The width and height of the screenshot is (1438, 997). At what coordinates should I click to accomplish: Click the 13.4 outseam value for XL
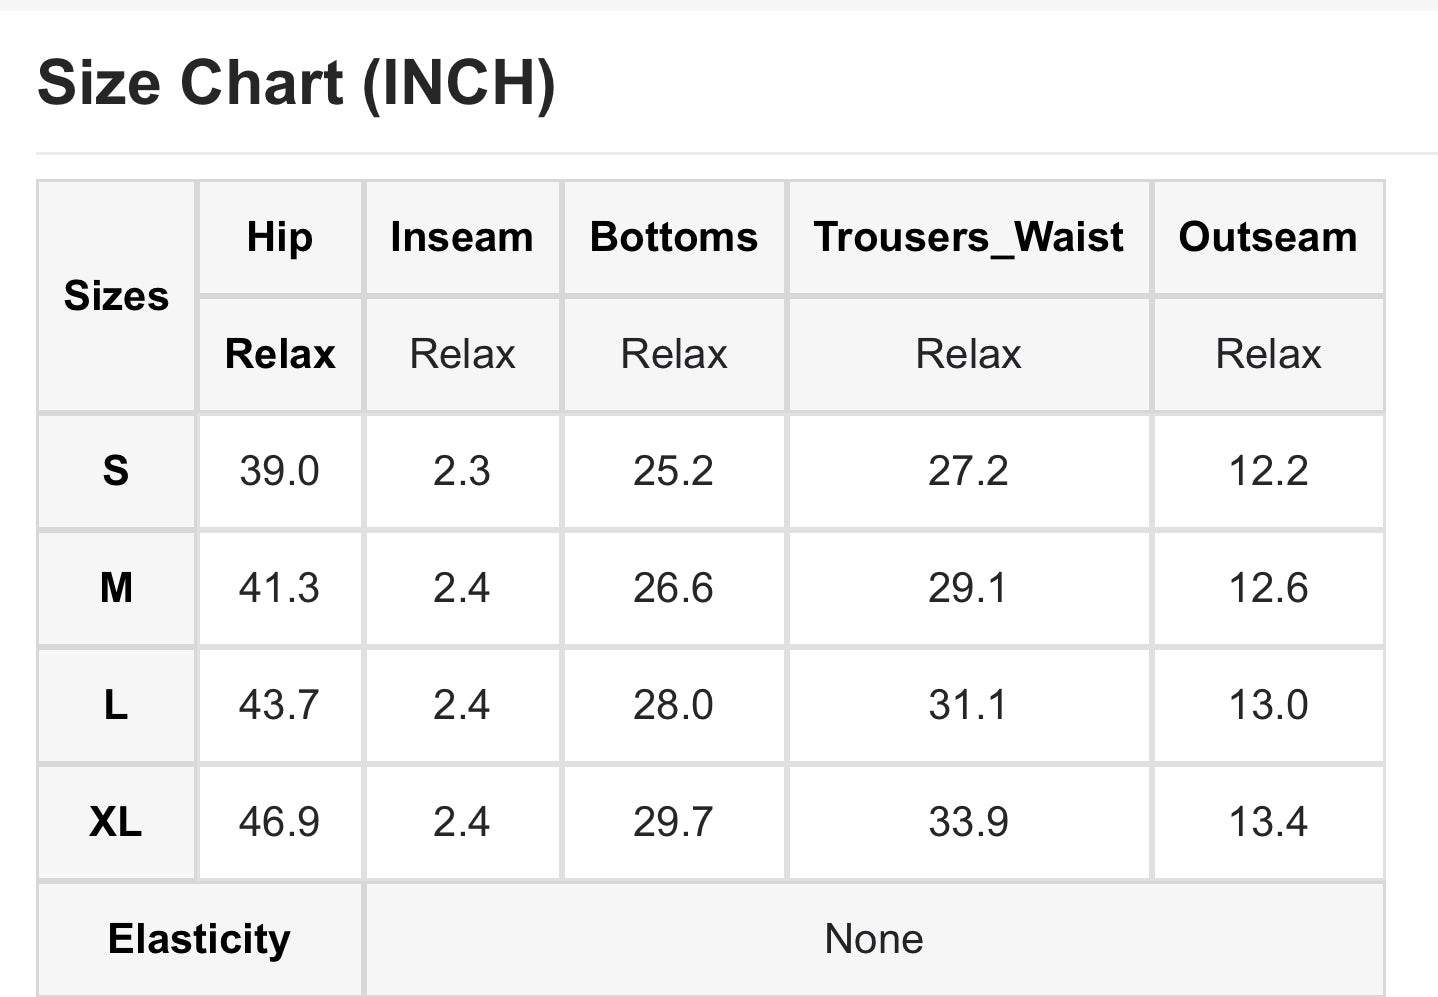pyautogui.click(x=1268, y=822)
